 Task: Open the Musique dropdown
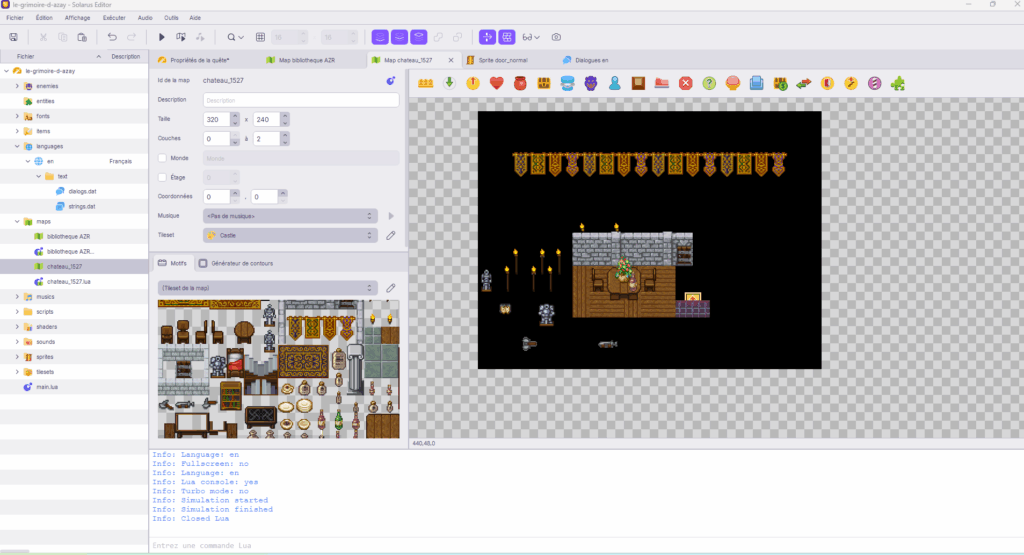point(289,216)
